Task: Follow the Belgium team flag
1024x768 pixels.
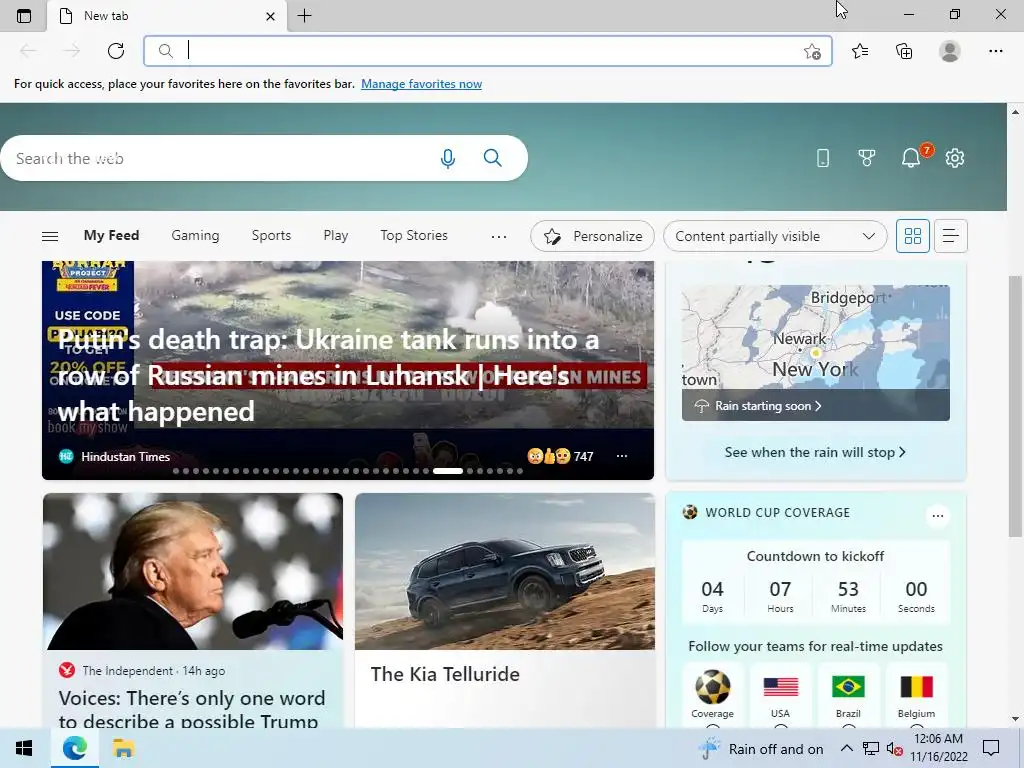Action: 916,687
